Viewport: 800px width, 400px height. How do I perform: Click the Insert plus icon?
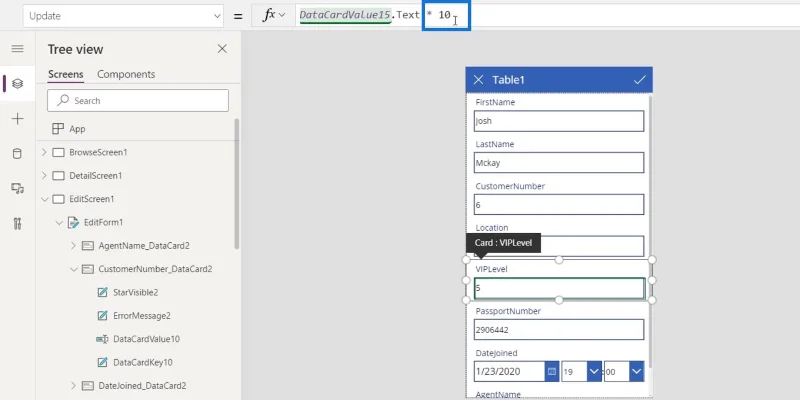[x=17, y=119]
